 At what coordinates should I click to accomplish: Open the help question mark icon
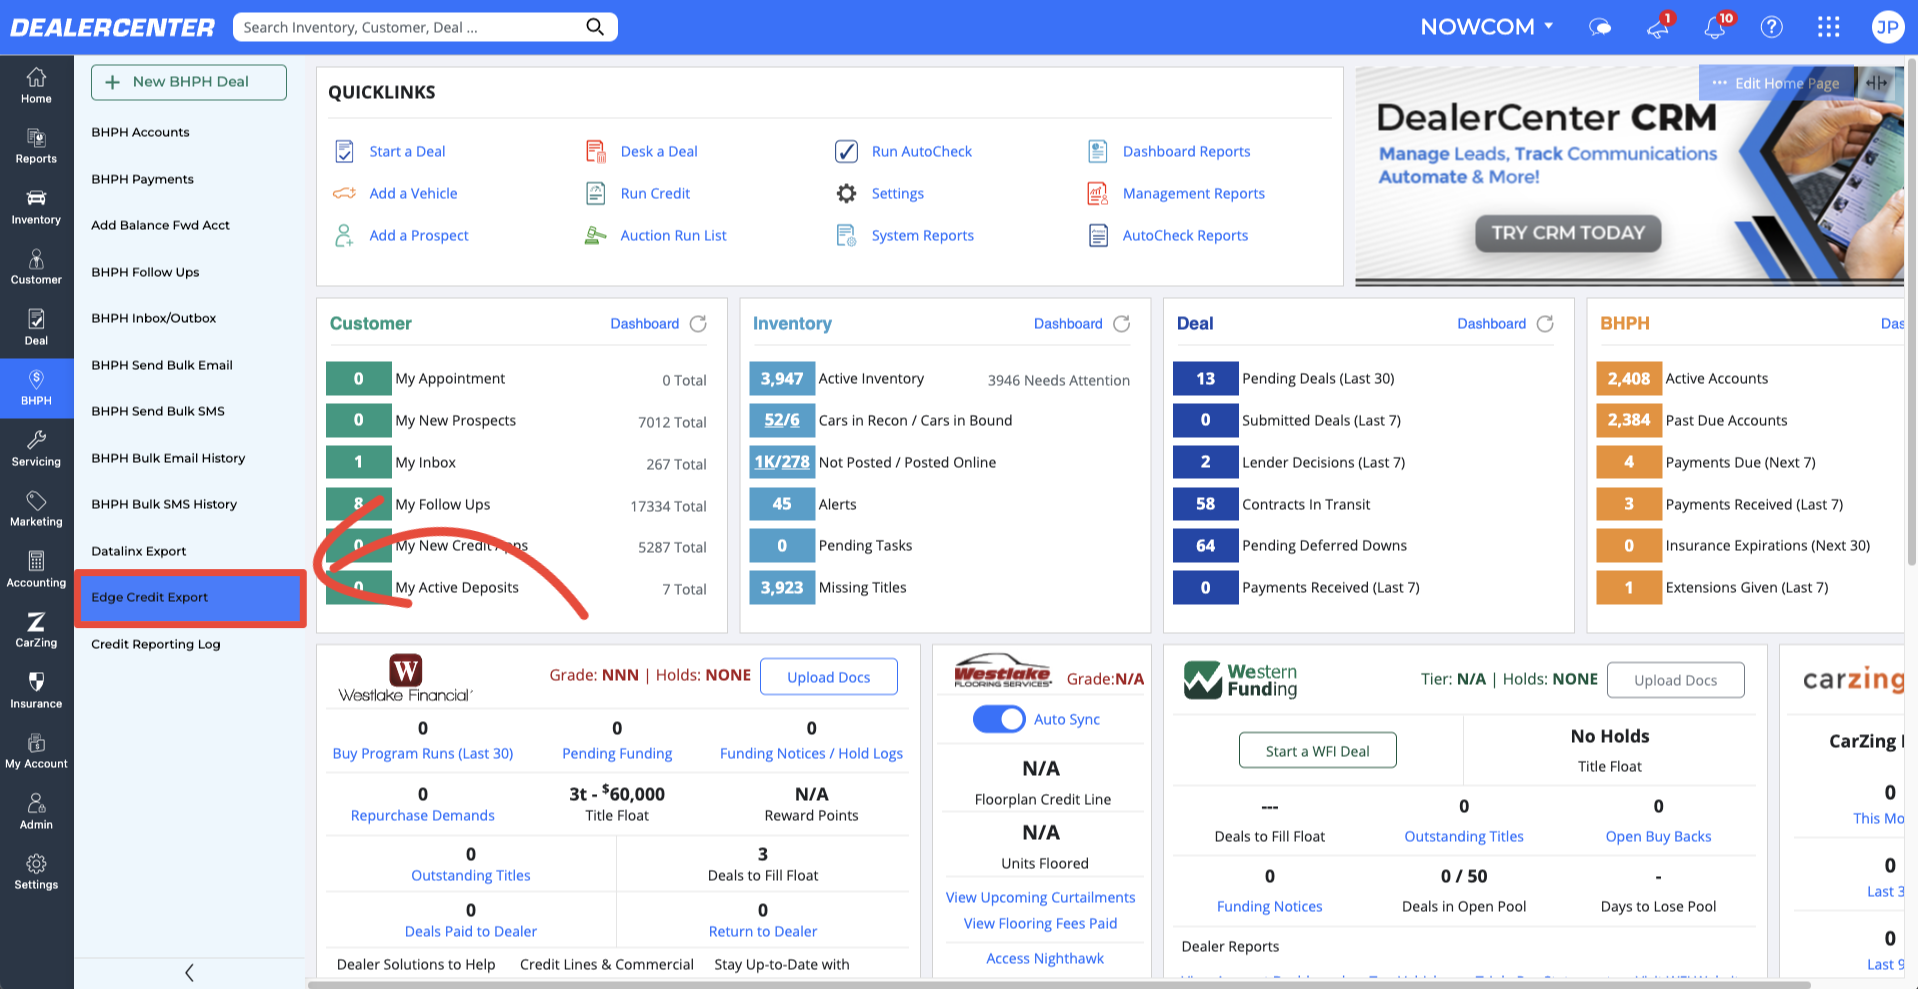click(x=1772, y=27)
